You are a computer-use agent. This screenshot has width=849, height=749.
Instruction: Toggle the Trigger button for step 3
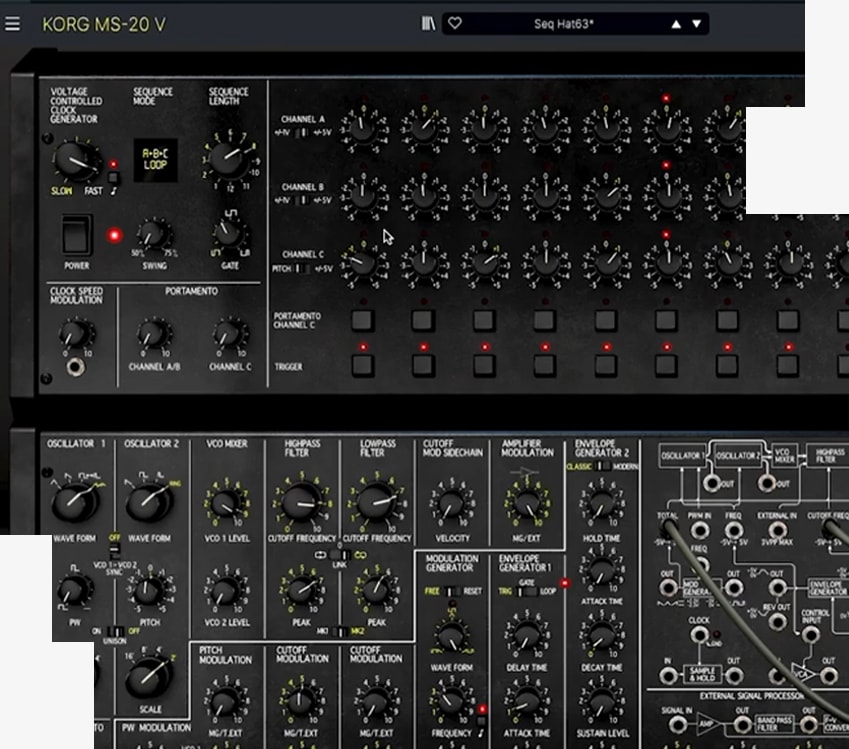[x=484, y=365]
